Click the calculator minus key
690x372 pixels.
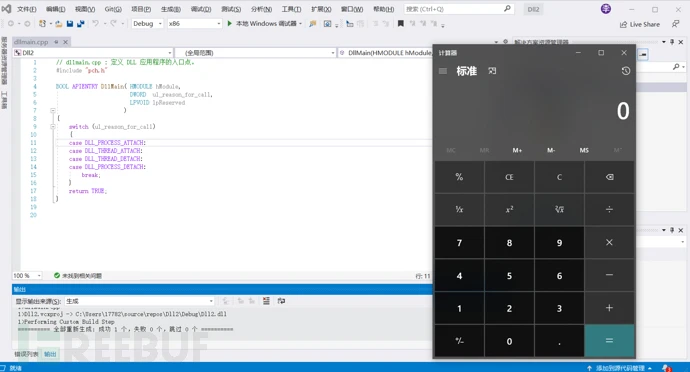point(609,275)
